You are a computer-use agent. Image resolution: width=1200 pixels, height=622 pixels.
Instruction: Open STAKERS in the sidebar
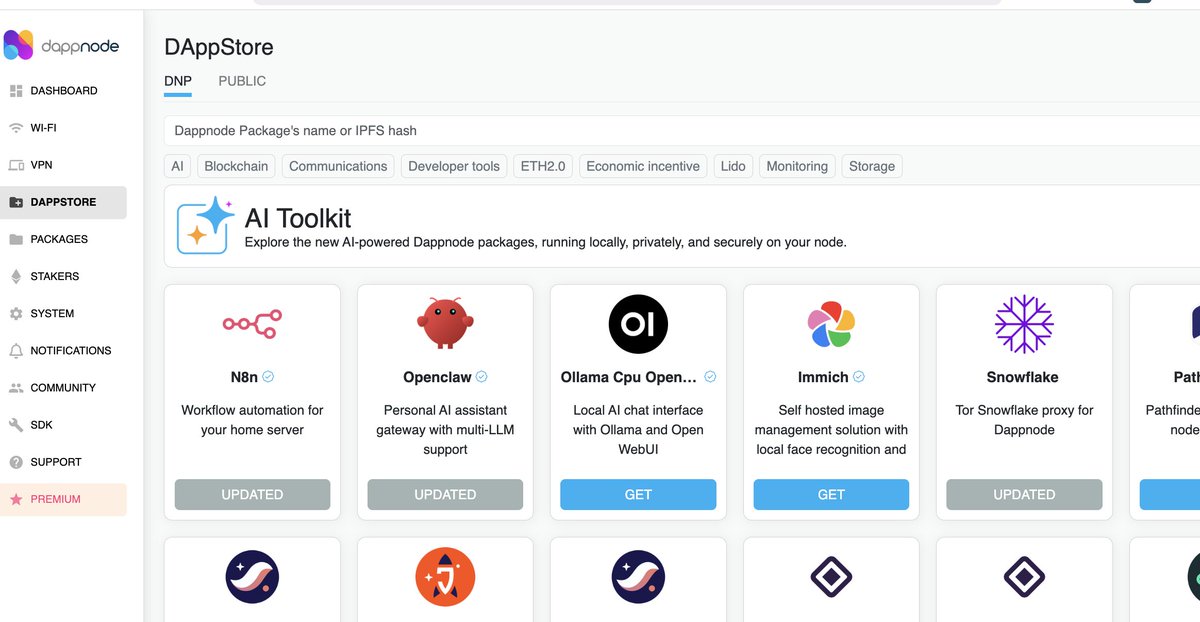coord(64,276)
